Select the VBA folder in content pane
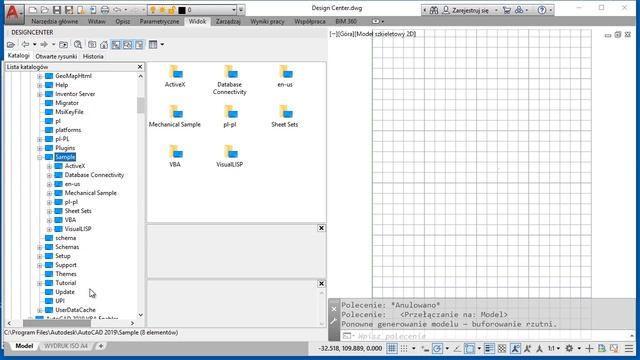This screenshot has height=360, width=640. (175, 157)
